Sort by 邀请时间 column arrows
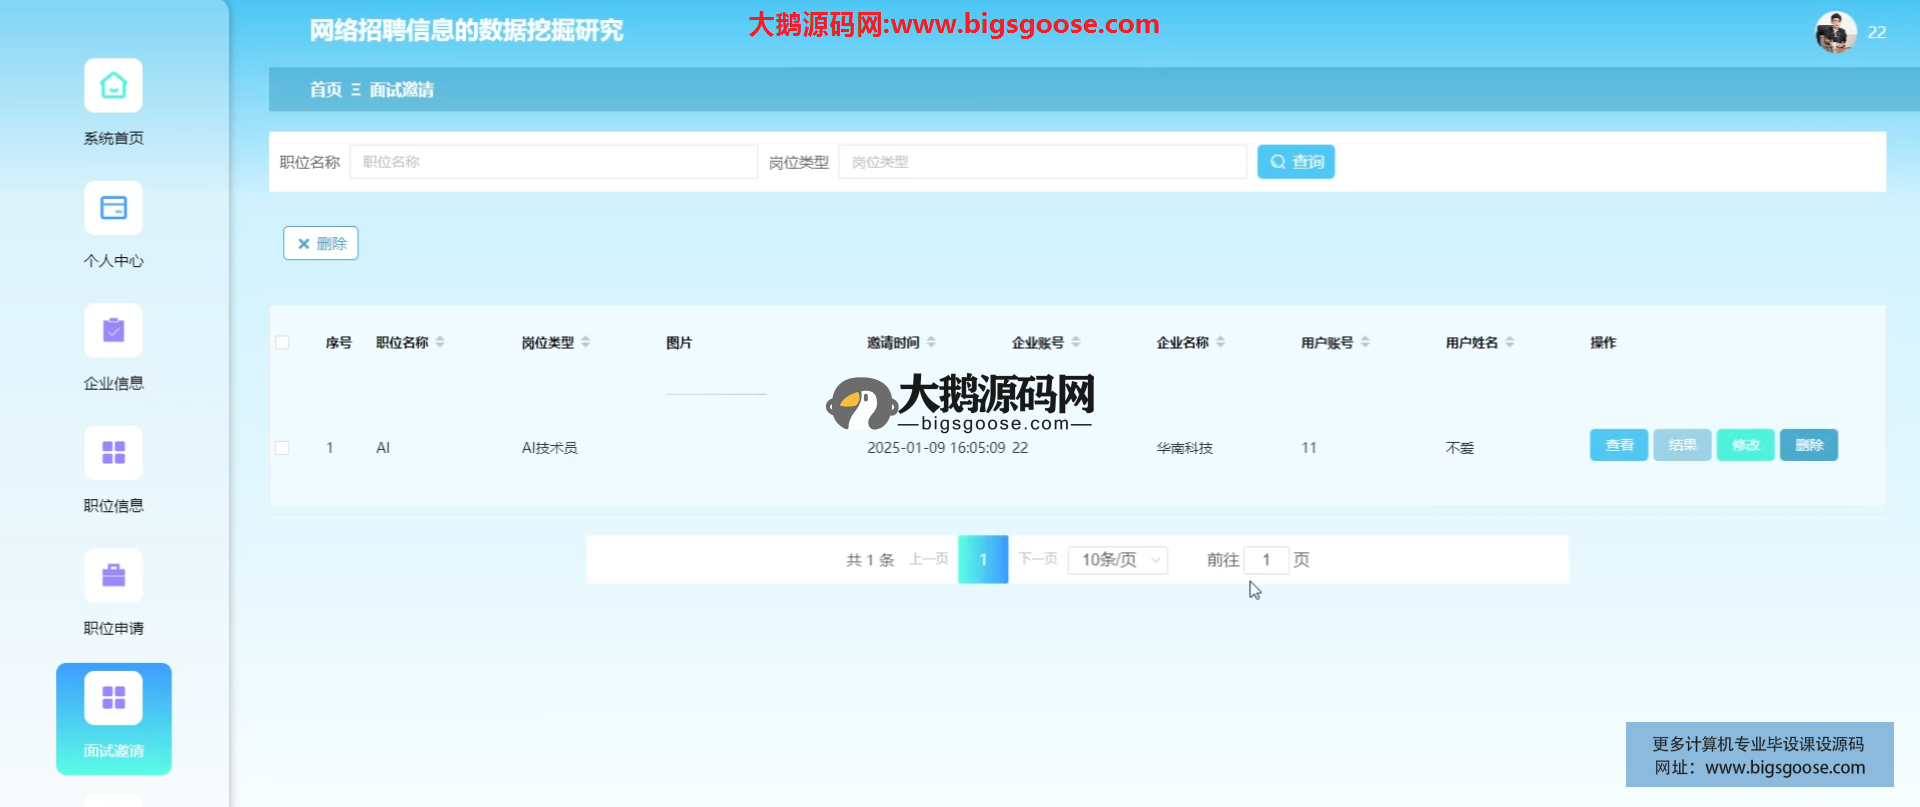The height and width of the screenshot is (807, 1920). (x=931, y=342)
